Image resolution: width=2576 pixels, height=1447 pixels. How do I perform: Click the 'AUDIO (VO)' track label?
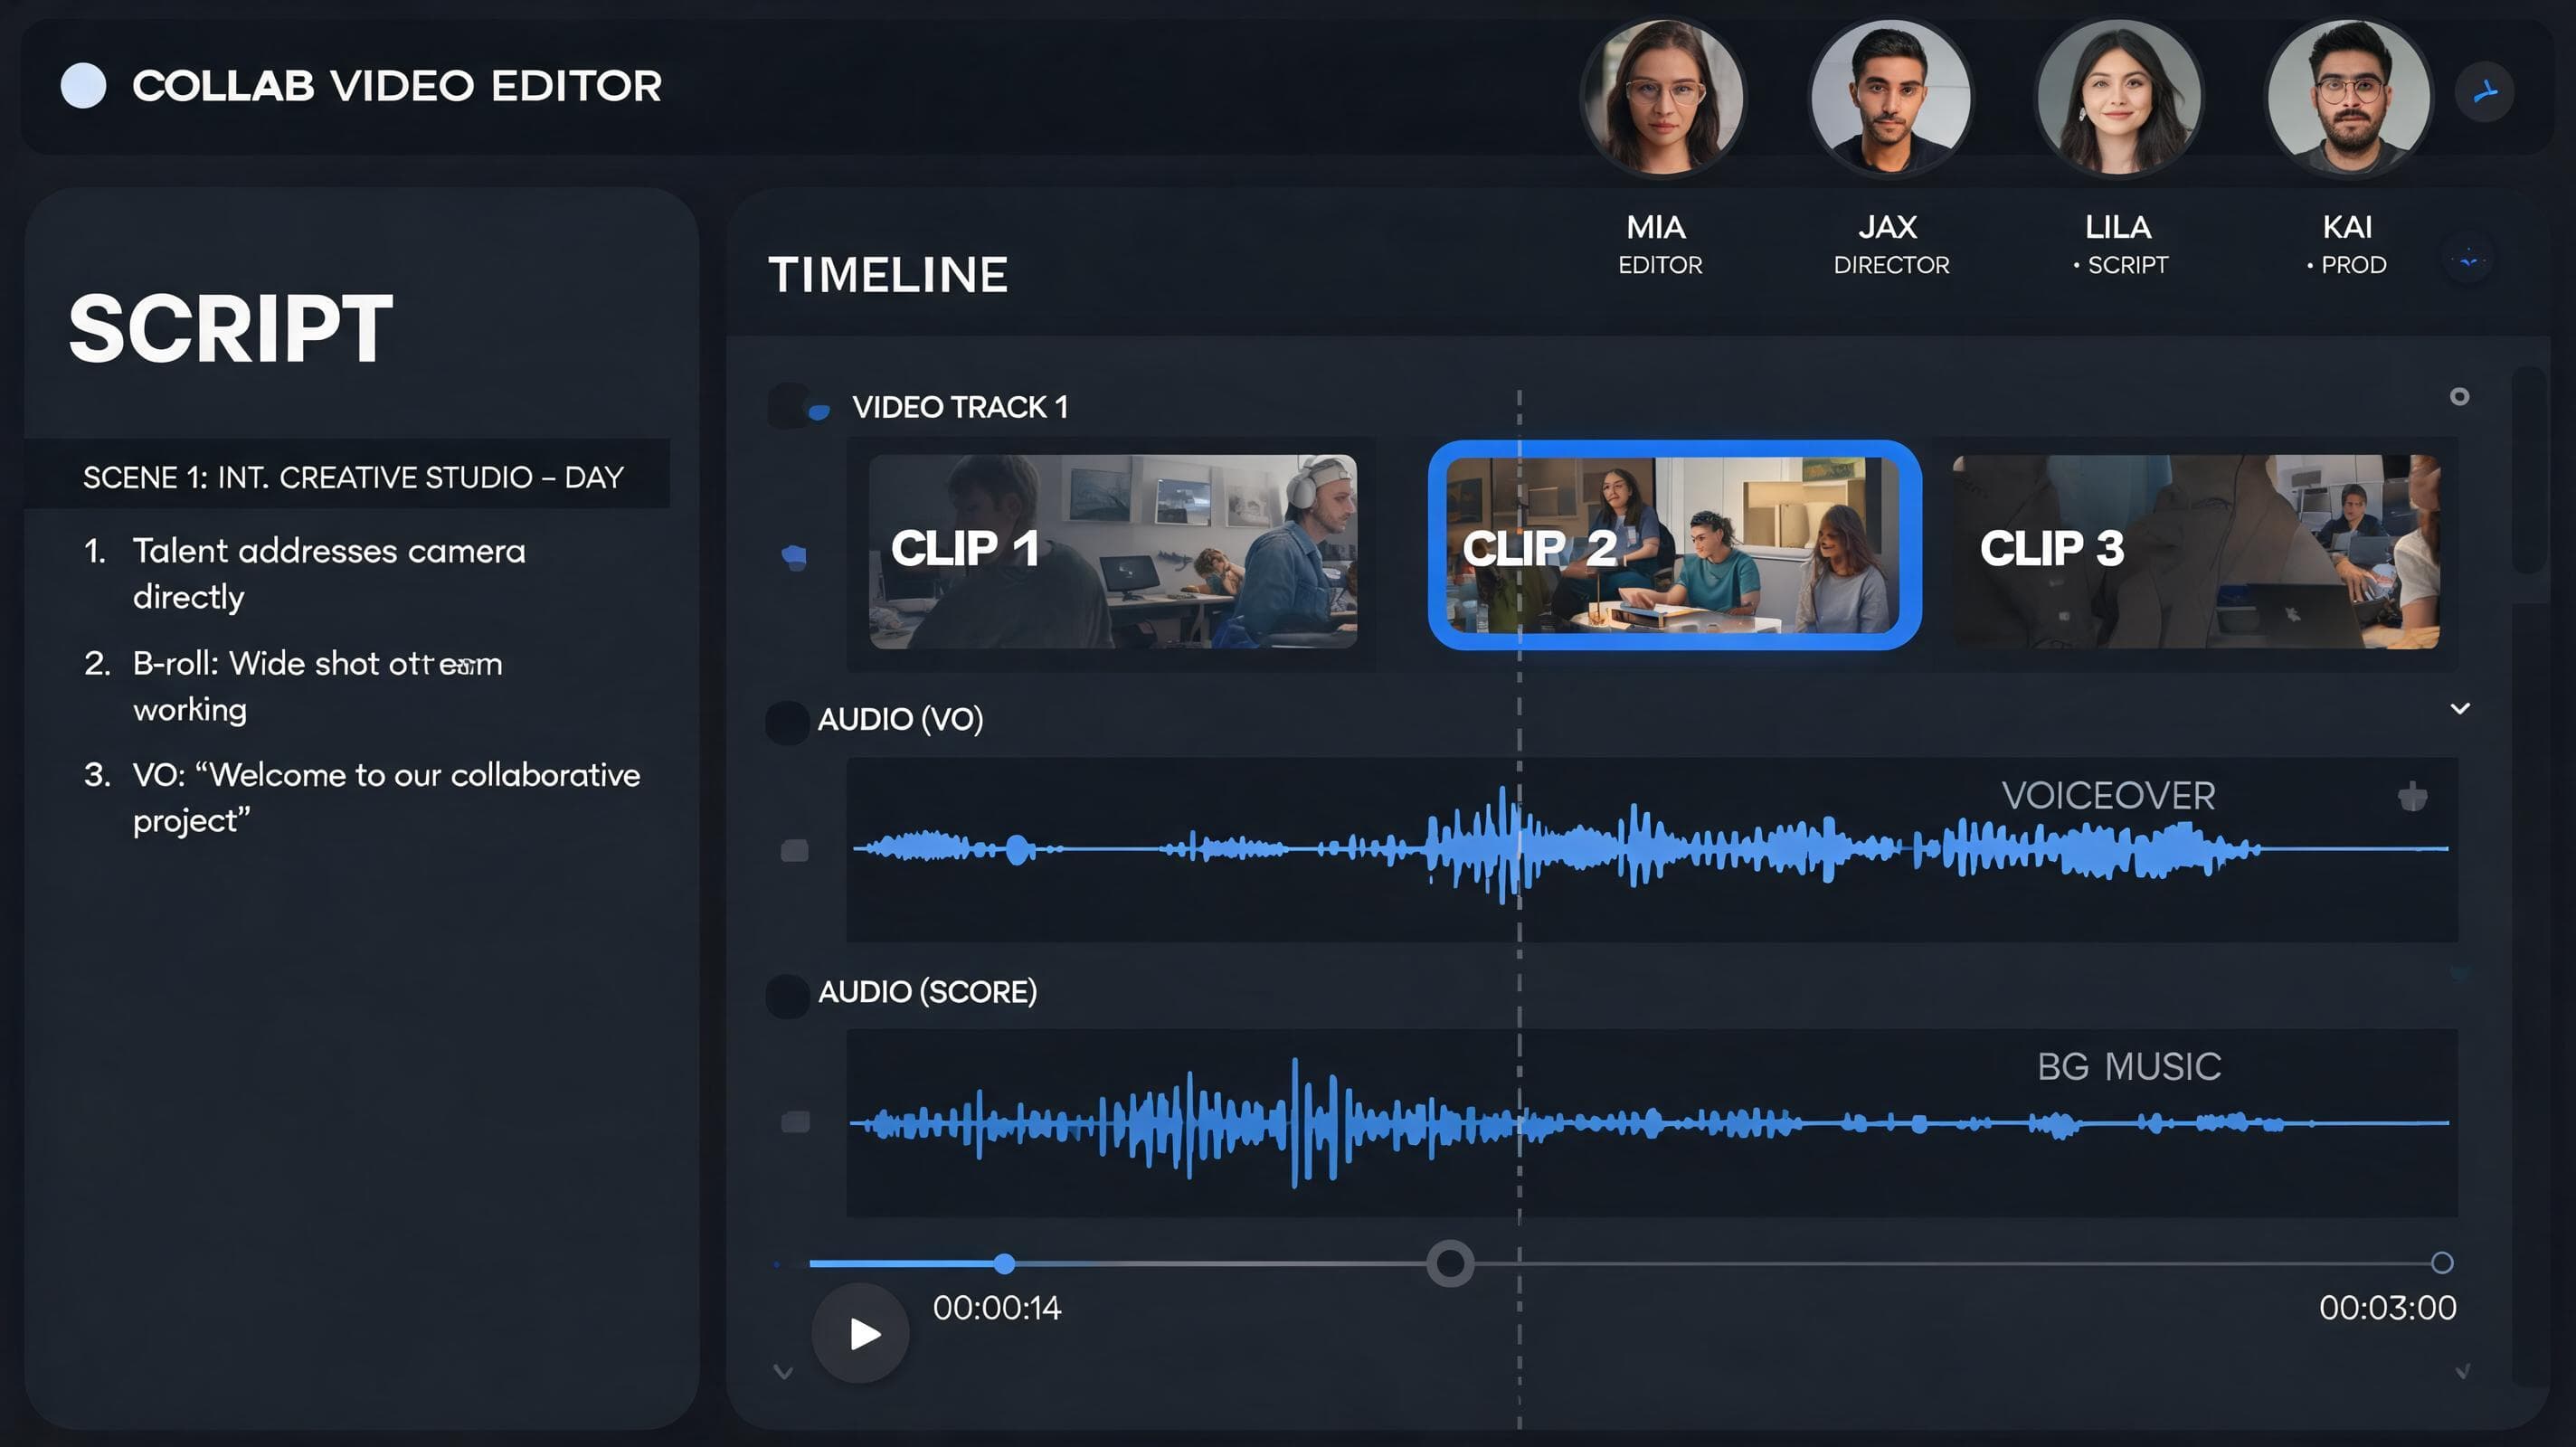pyautogui.click(x=900, y=719)
